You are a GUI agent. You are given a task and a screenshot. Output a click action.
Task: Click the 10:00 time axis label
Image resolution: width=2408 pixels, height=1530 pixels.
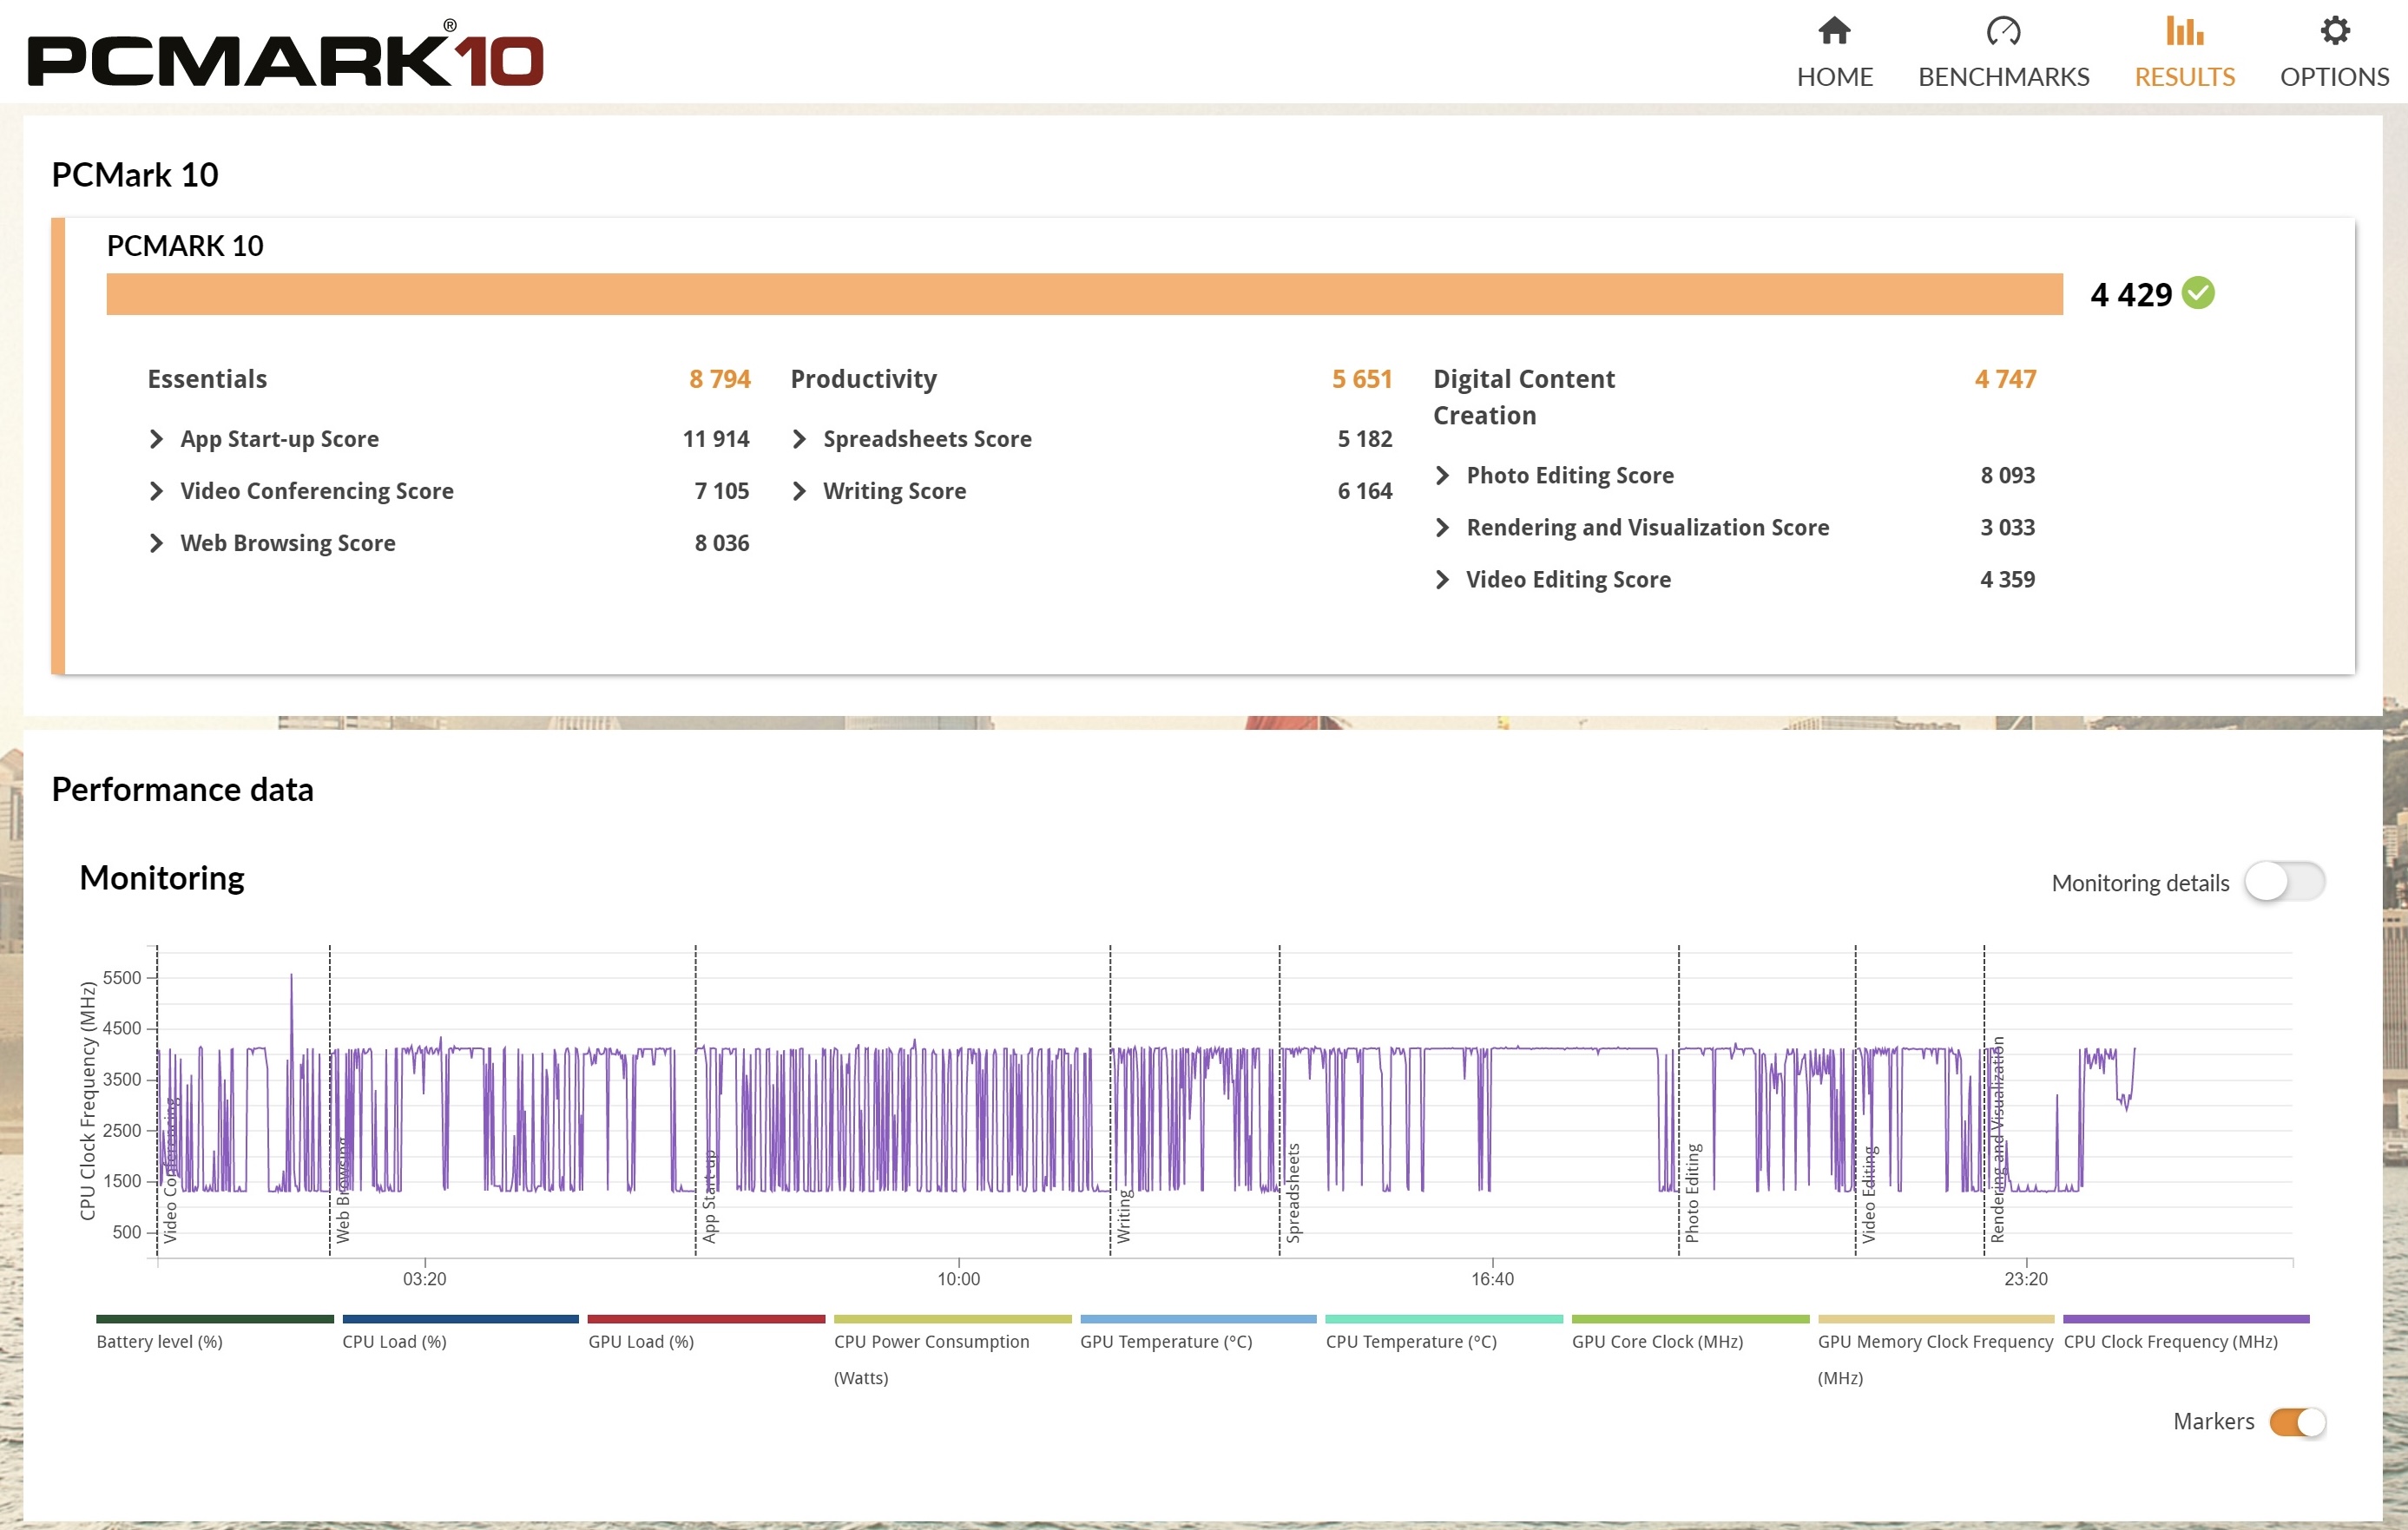[x=958, y=1279]
